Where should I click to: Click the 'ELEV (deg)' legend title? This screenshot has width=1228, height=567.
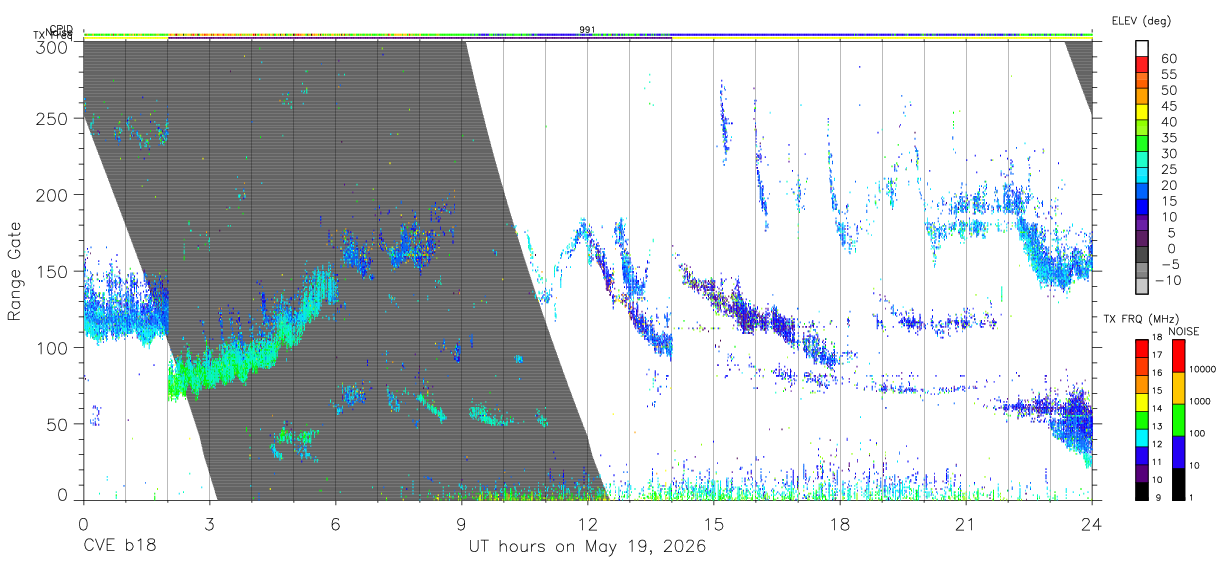(x=1141, y=20)
